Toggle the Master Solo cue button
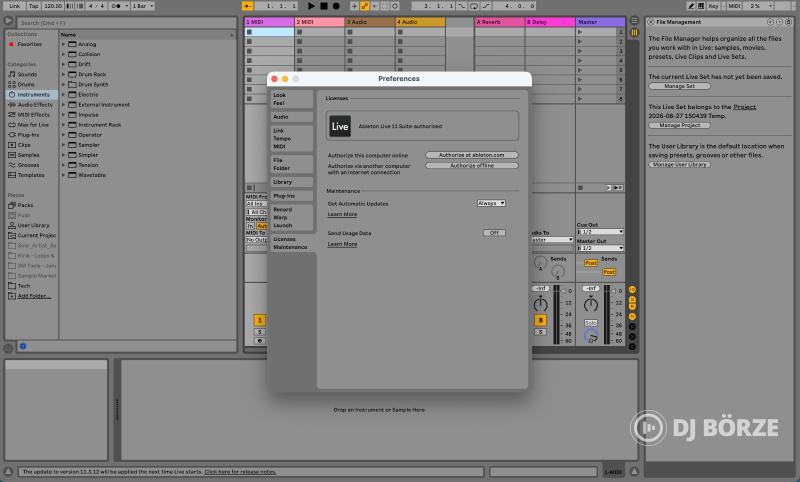800x482 pixels. click(x=591, y=323)
